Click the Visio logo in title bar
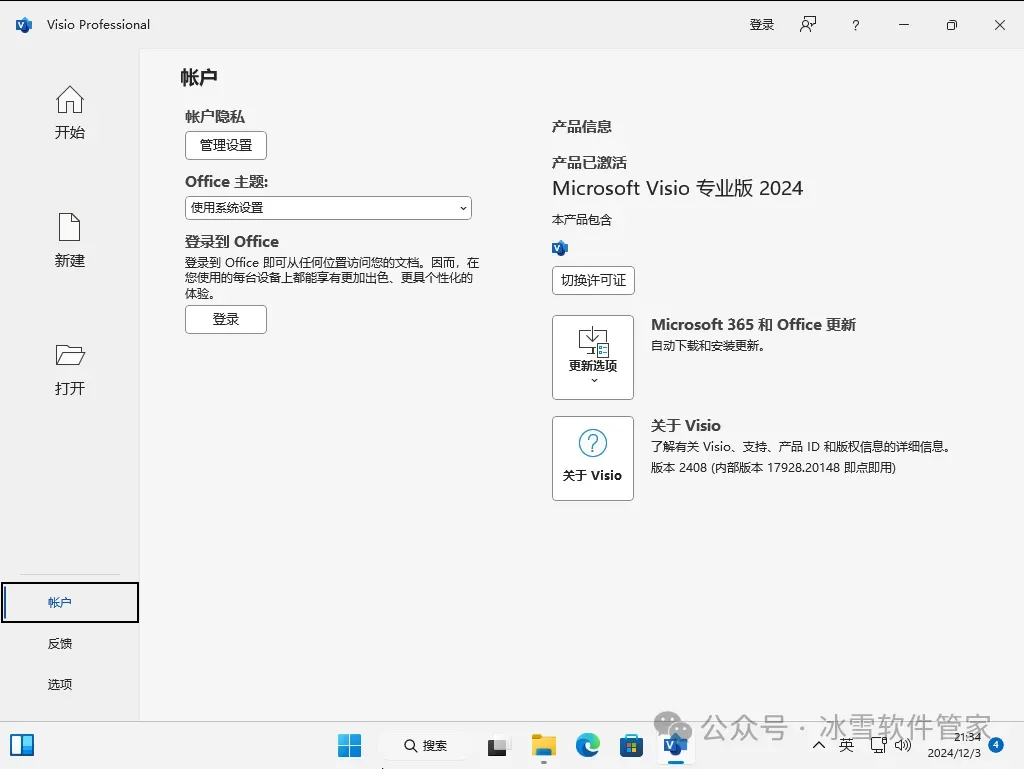This screenshot has height=769, width=1024. 24,25
